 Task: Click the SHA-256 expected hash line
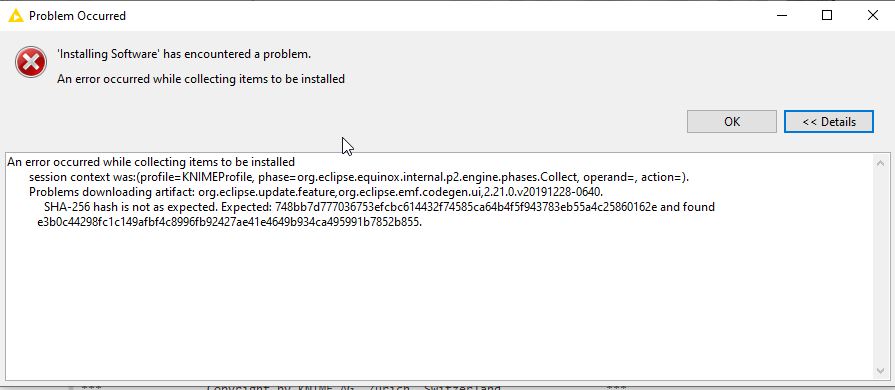(x=379, y=207)
